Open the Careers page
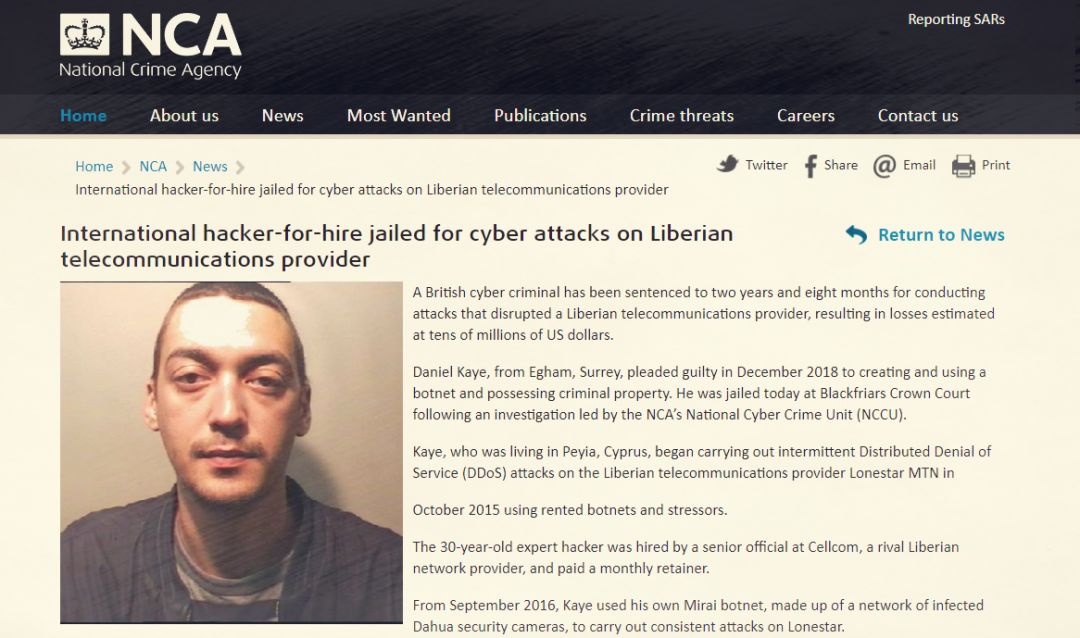 coord(806,116)
